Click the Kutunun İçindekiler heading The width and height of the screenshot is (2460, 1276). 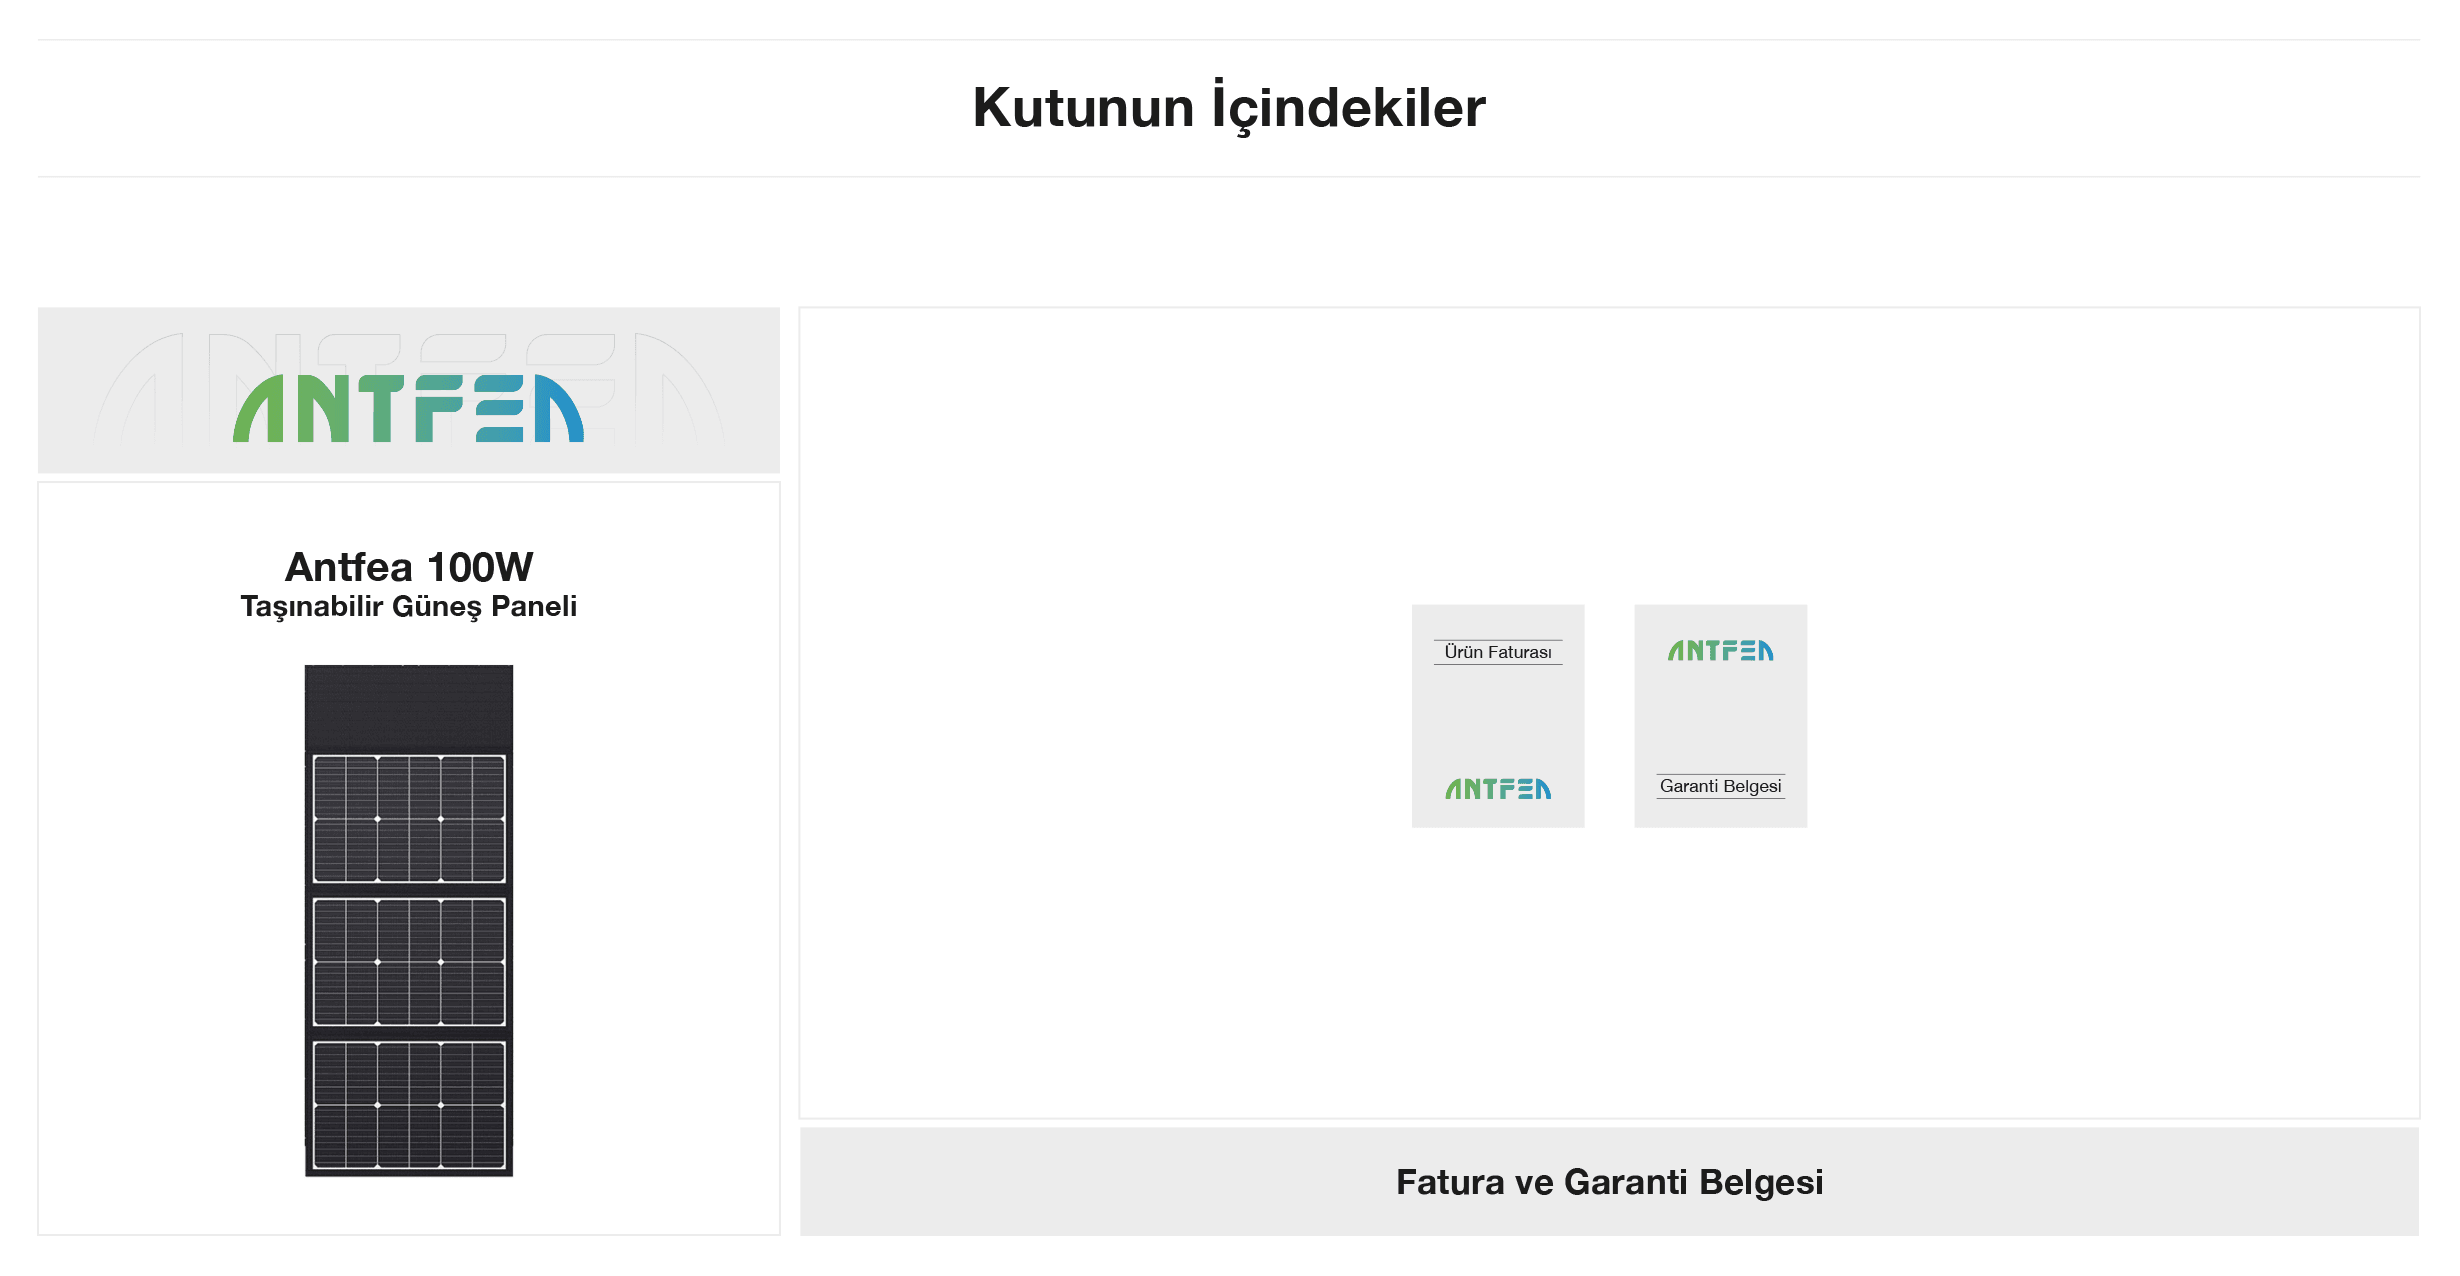[1229, 107]
